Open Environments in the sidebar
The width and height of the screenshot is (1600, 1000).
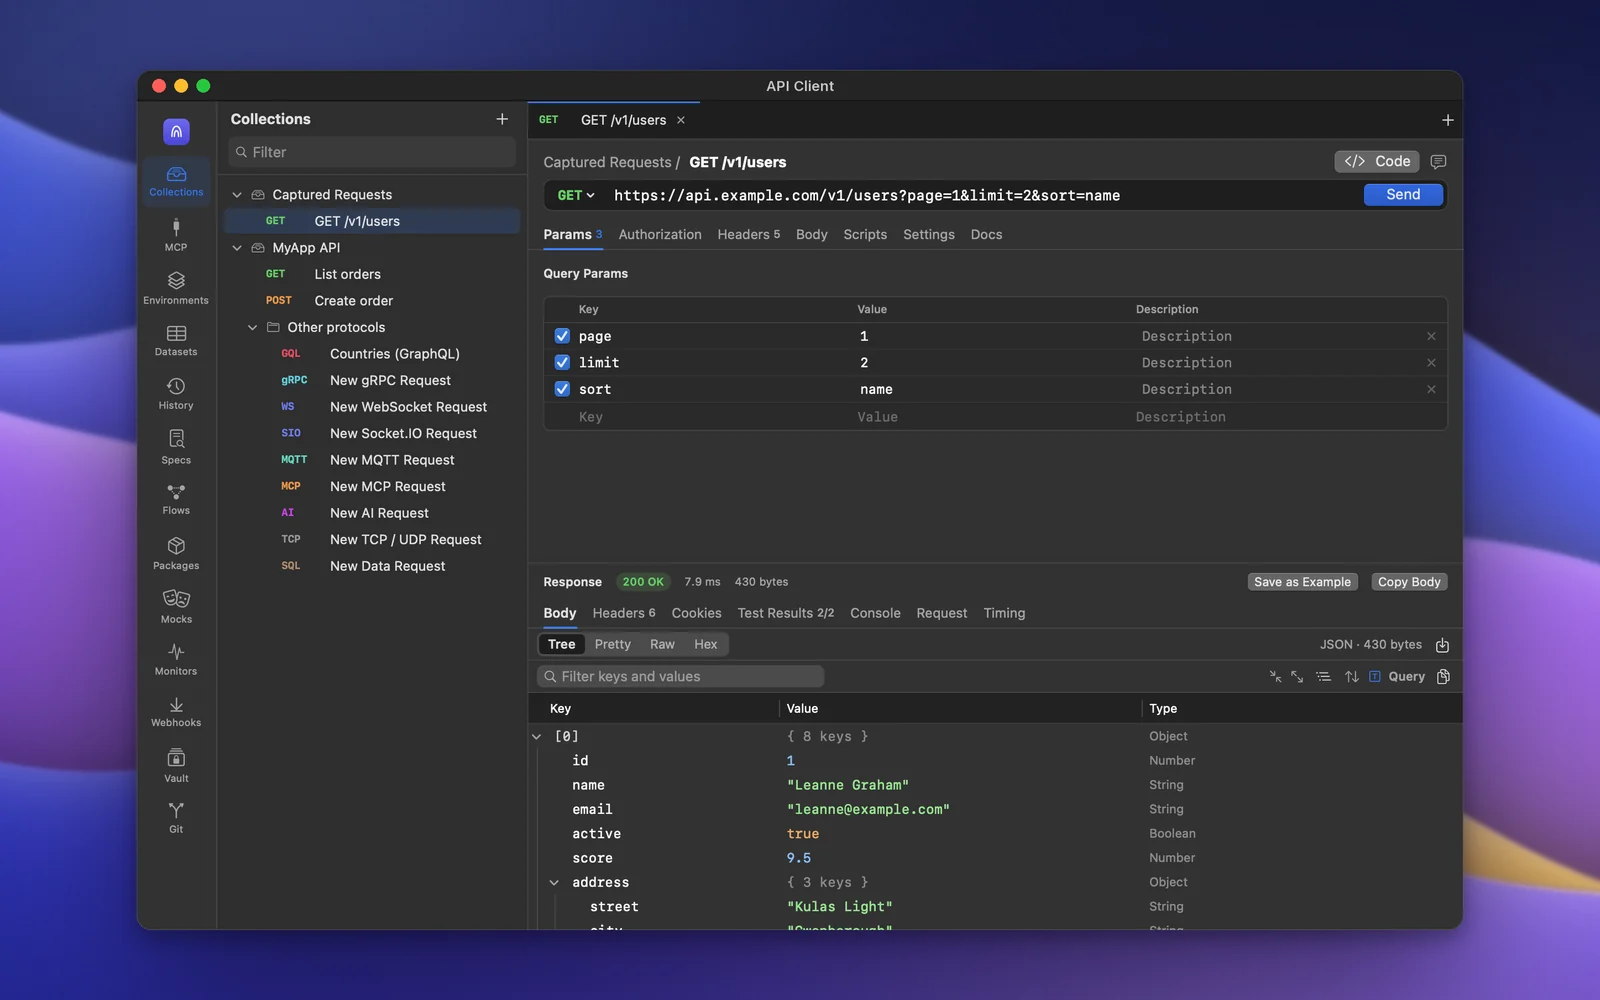coord(176,289)
